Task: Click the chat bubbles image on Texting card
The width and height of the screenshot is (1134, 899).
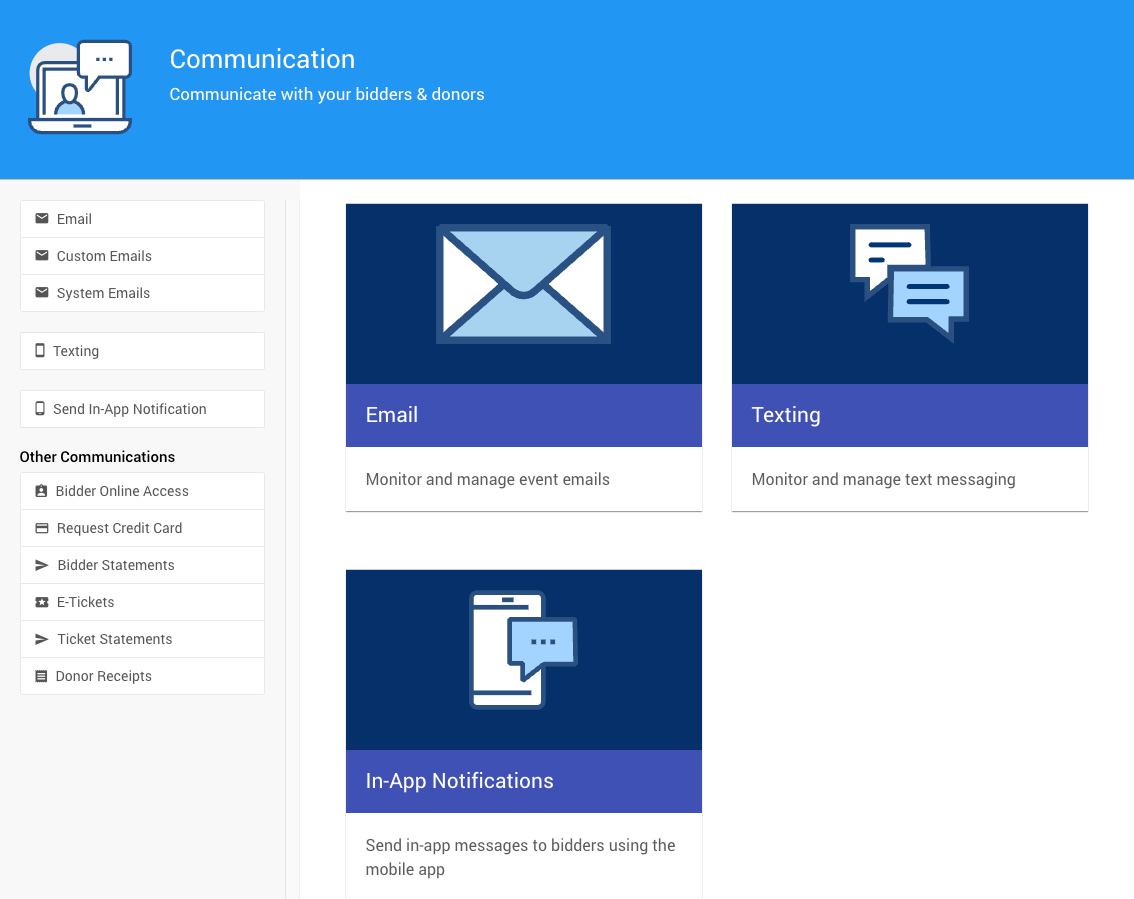Action: 909,283
